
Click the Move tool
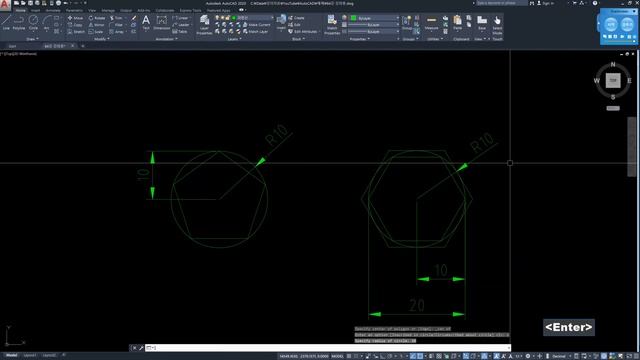(75, 18)
